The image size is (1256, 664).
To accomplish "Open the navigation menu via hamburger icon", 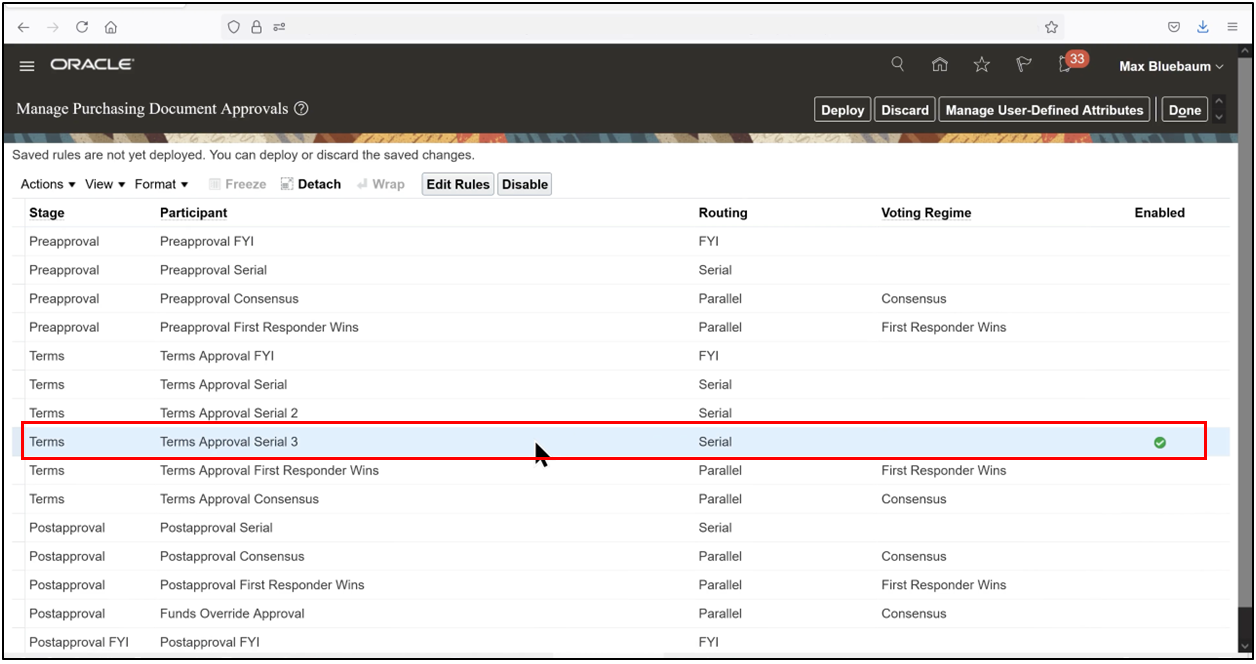I will pos(26,65).
